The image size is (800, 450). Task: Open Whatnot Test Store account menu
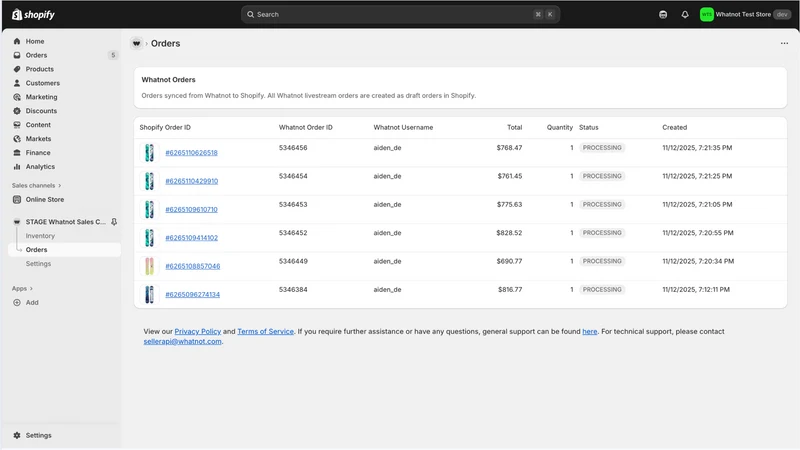tap(745, 14)
